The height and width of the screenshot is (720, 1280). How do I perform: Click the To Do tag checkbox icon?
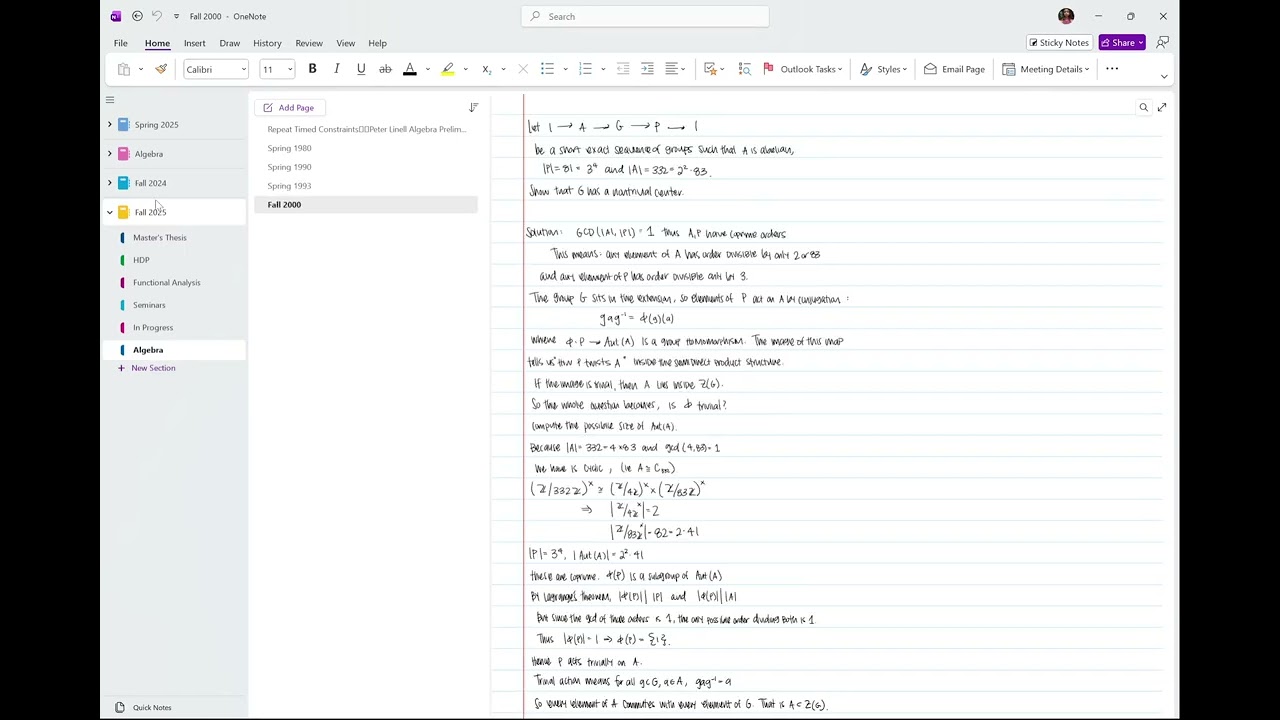point(712,69)
